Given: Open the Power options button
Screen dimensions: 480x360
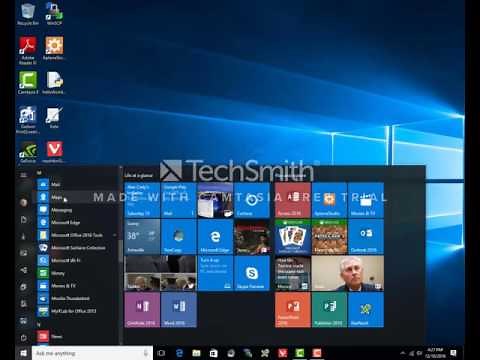Looking at the screenshot, I should click(x=23, y=338).
